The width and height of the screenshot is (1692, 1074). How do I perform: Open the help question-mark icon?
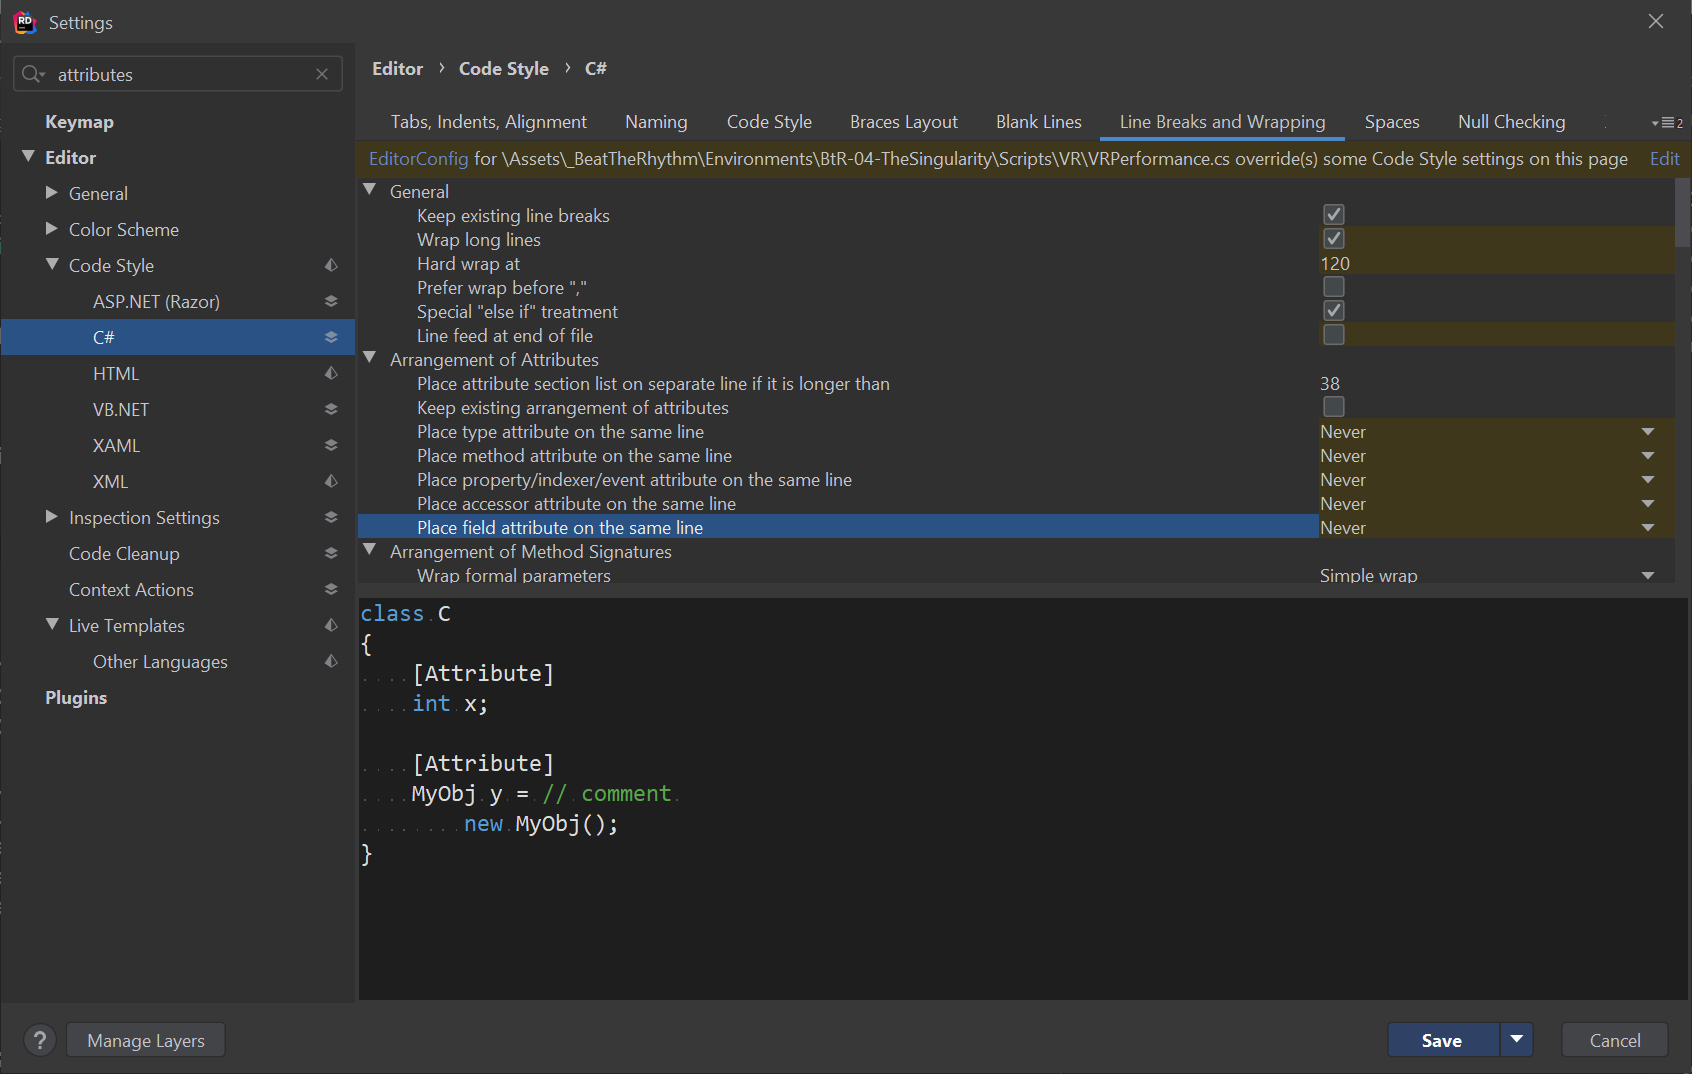tap(39, 1040)
